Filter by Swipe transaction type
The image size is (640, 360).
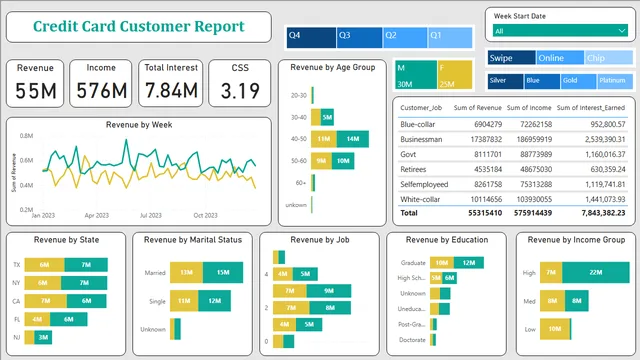pyautogui.click(x=511, y=58)
